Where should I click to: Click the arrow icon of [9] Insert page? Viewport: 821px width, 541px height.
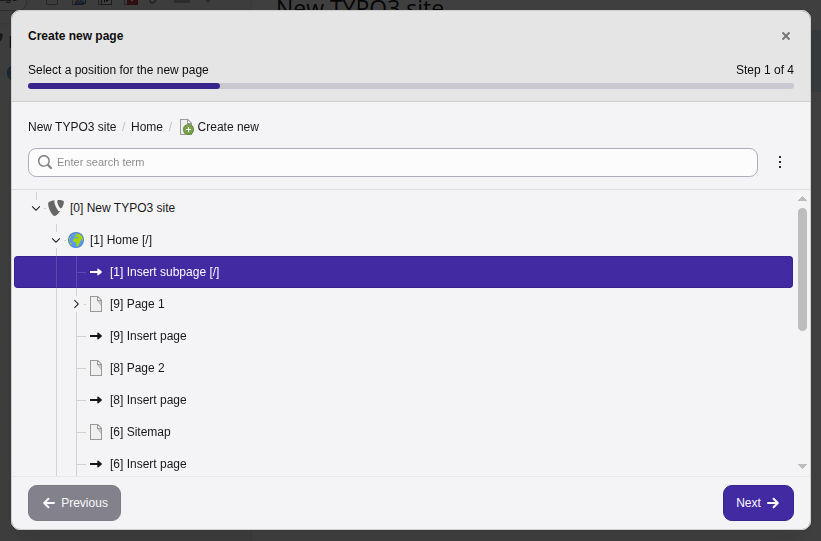coord(96,336)
